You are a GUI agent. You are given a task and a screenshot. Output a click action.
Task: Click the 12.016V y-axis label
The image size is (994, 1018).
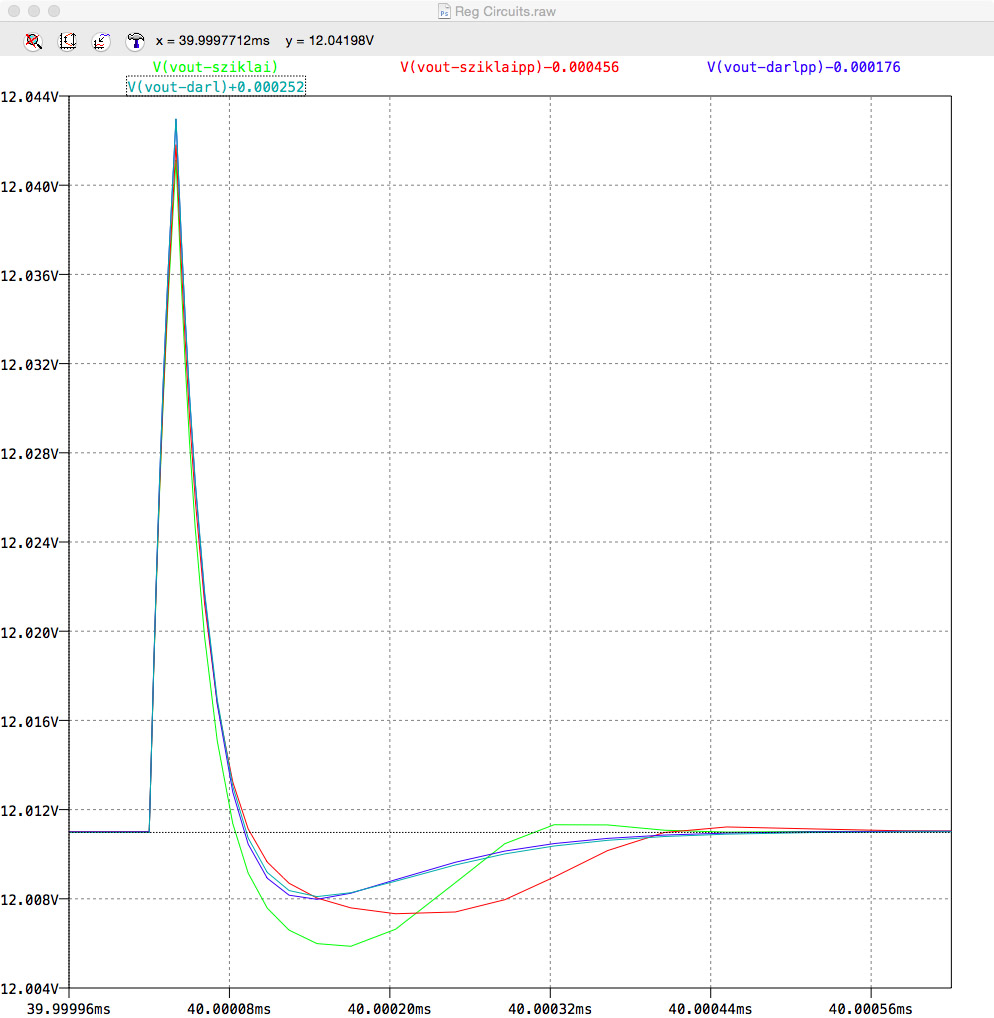pyautogui.click(x=29, y=722)
